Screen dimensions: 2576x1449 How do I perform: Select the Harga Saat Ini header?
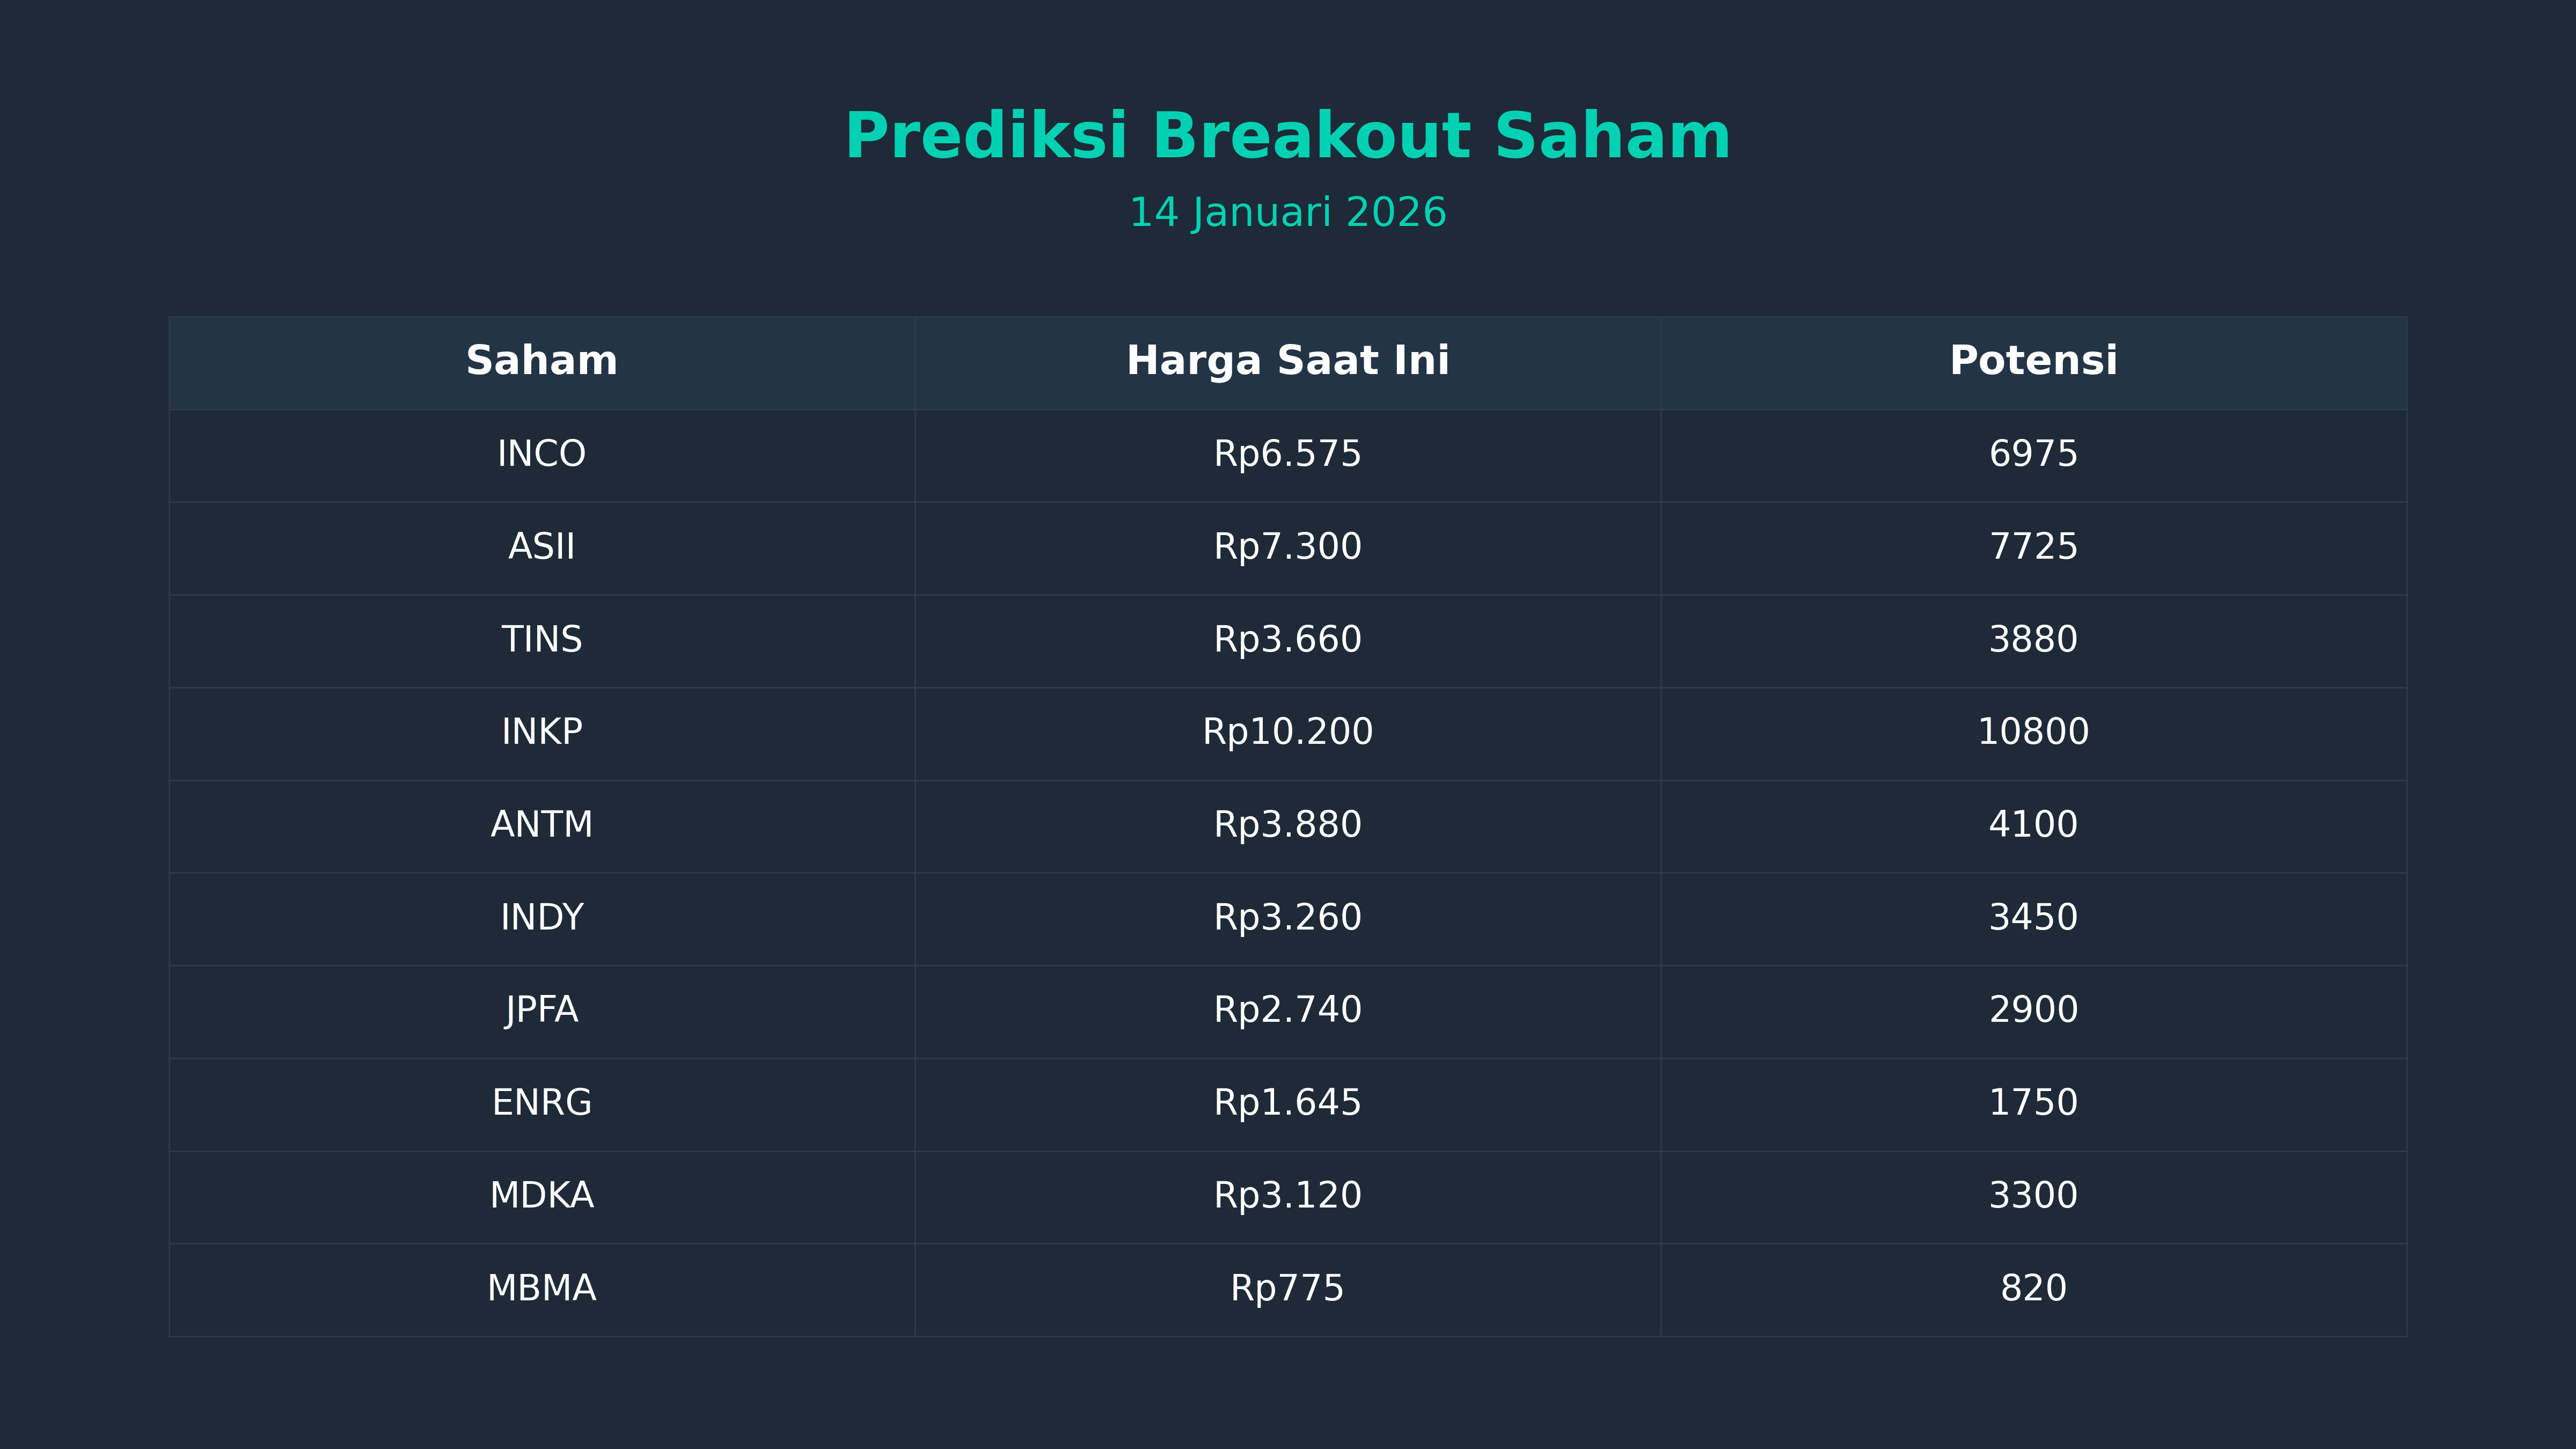point(1287,361)
